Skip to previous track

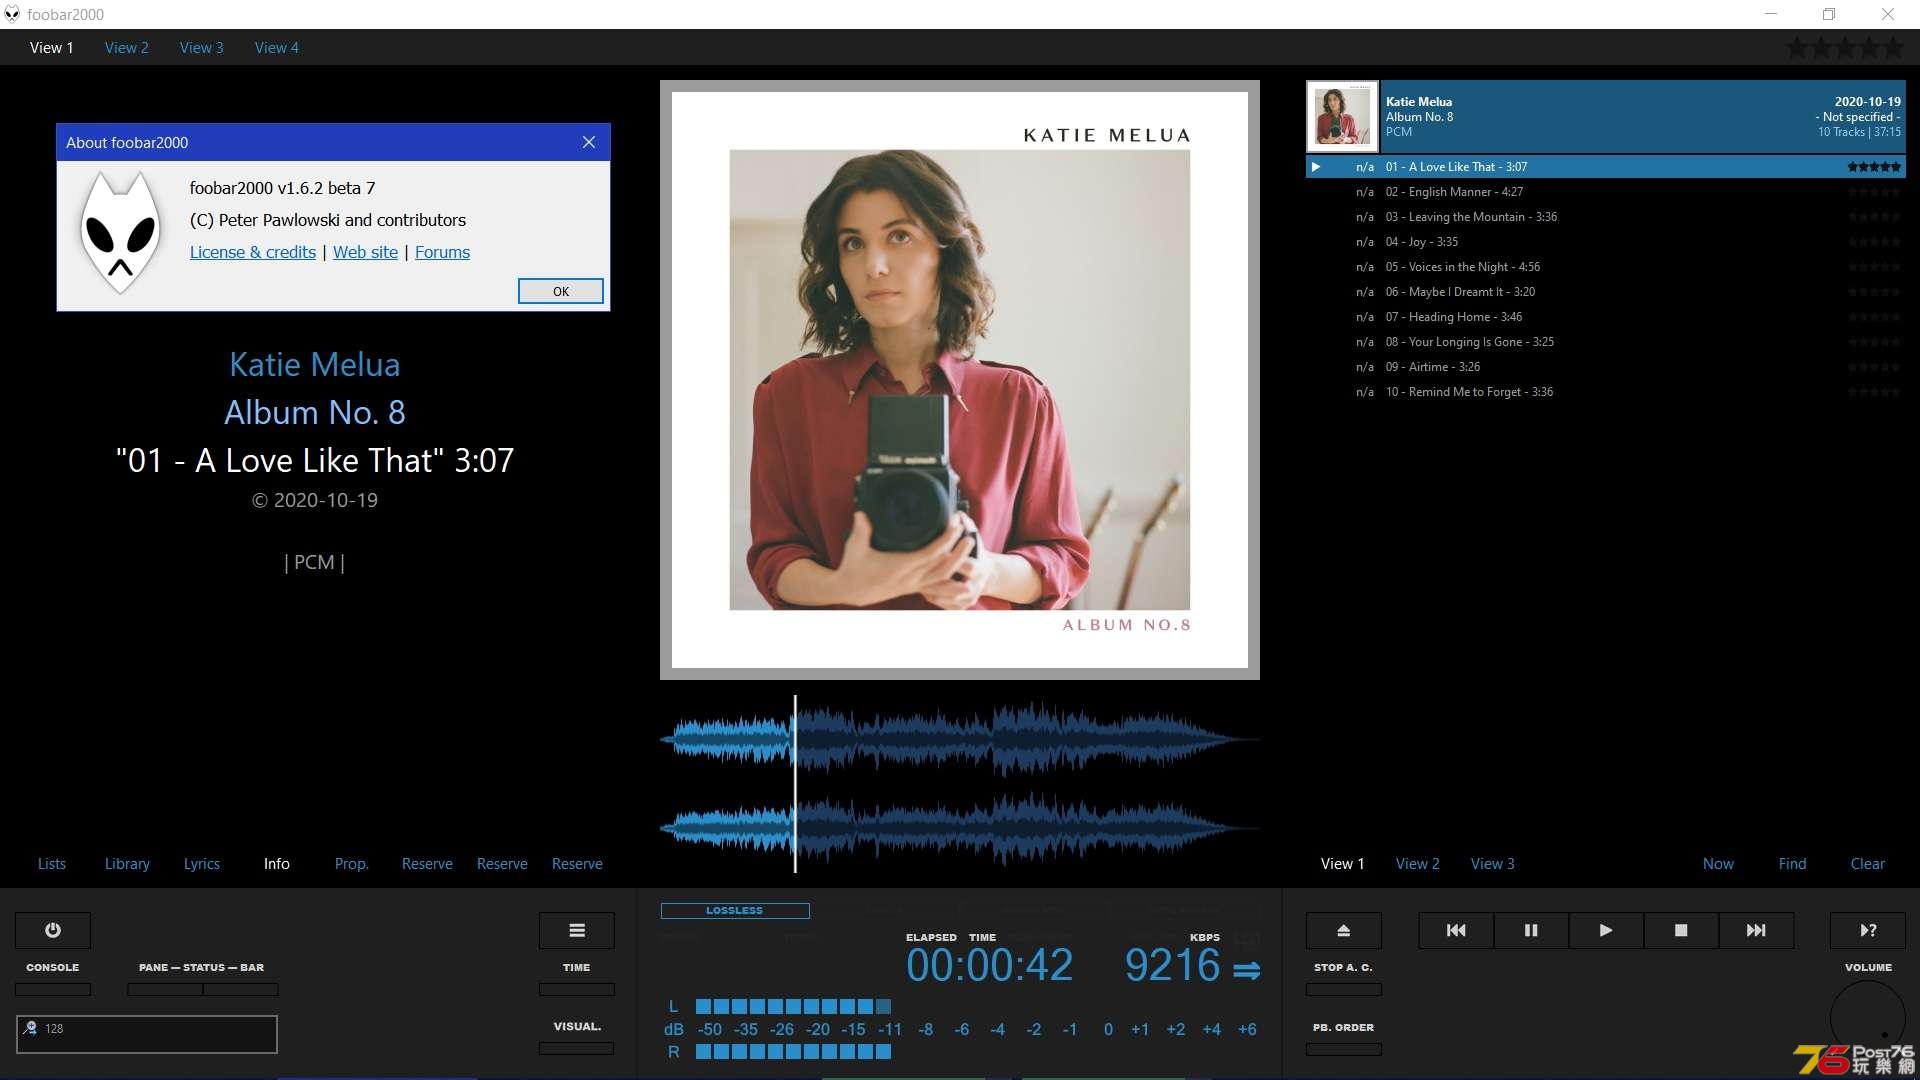tap(1456, 930)
